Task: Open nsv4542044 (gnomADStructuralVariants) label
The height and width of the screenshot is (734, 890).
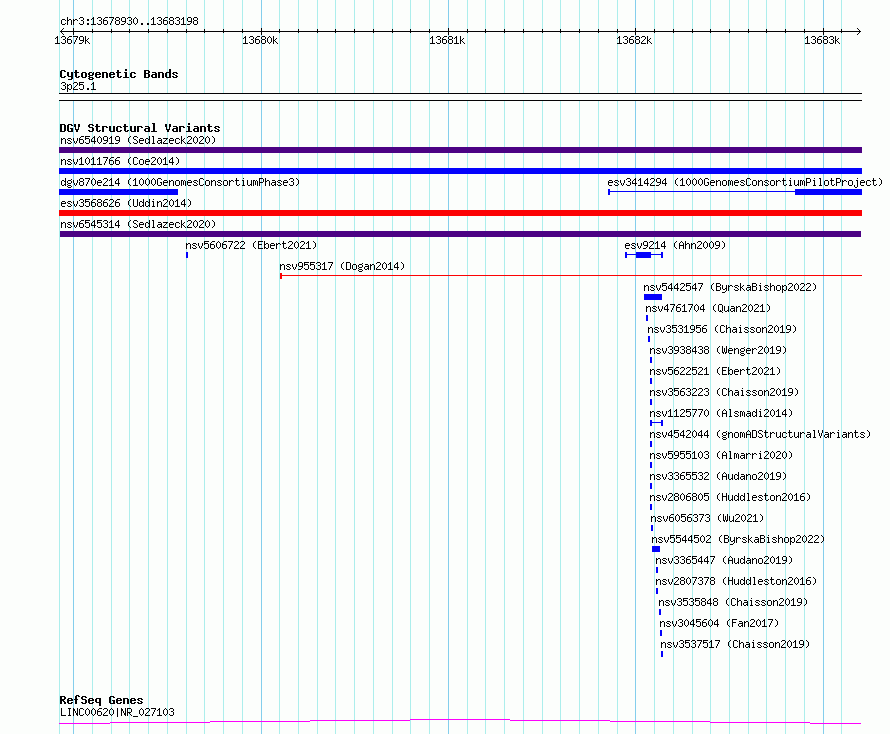Action: pos(760,434)
